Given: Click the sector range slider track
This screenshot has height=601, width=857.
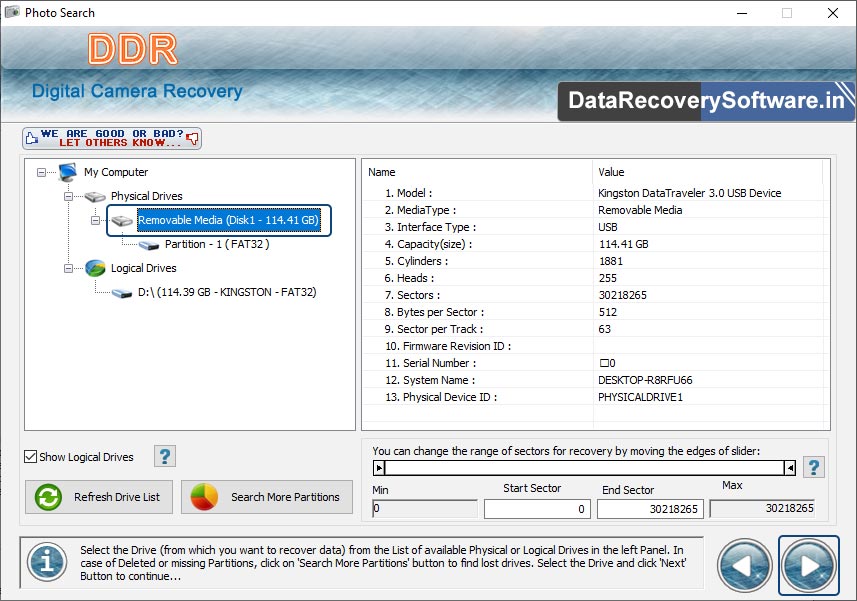Looking at the screenshot, I should coord(584,468).
